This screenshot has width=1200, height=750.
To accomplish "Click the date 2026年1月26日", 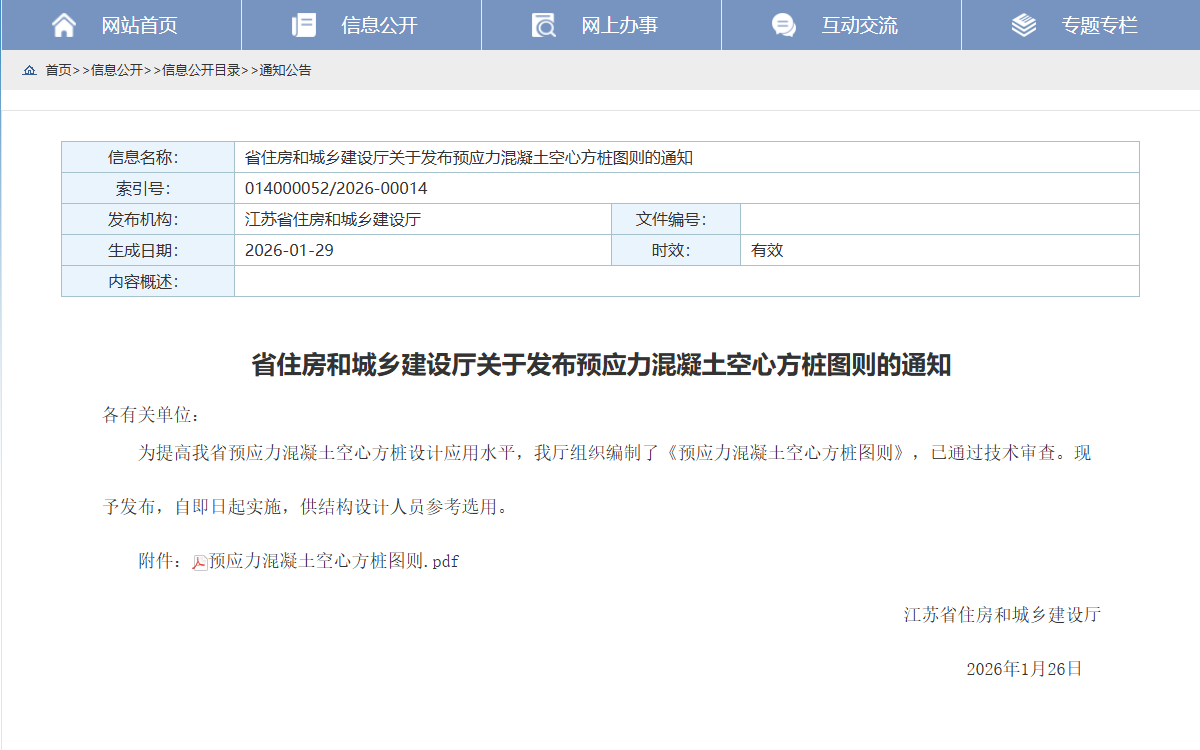I will click(x=1024, y=669).
